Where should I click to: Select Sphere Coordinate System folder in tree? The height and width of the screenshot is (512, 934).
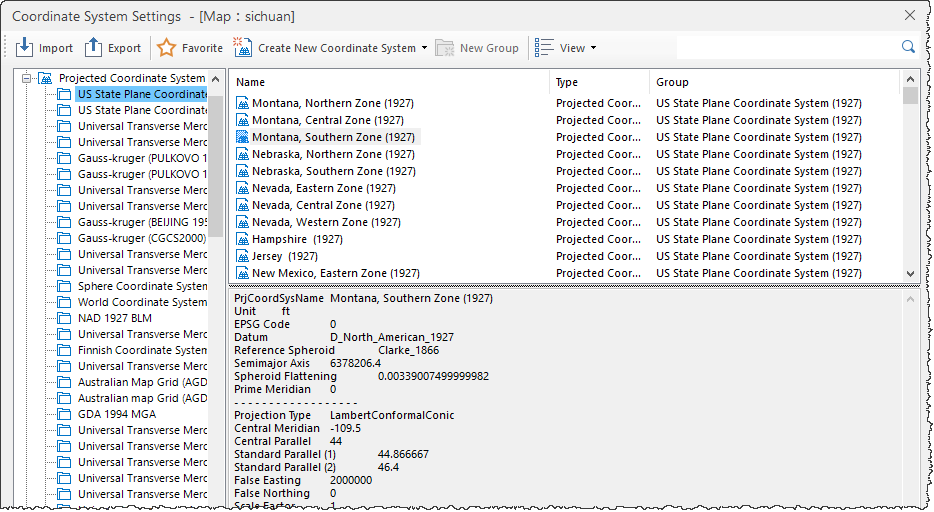[x=142, y=286]
